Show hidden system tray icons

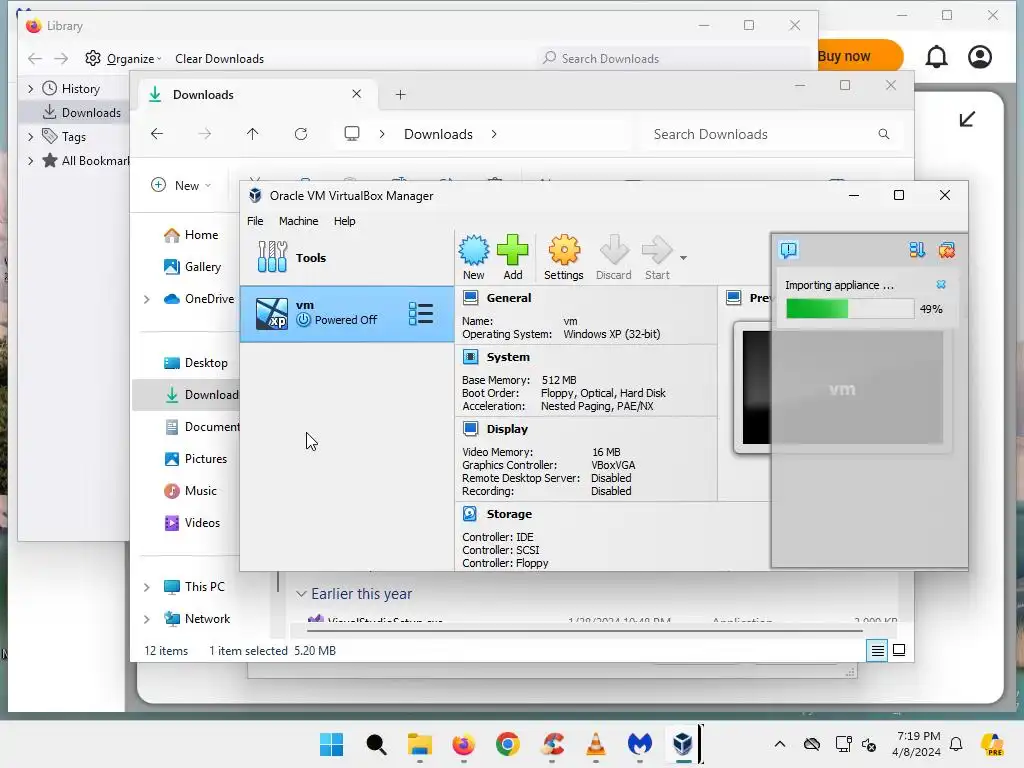pos(780,744)
